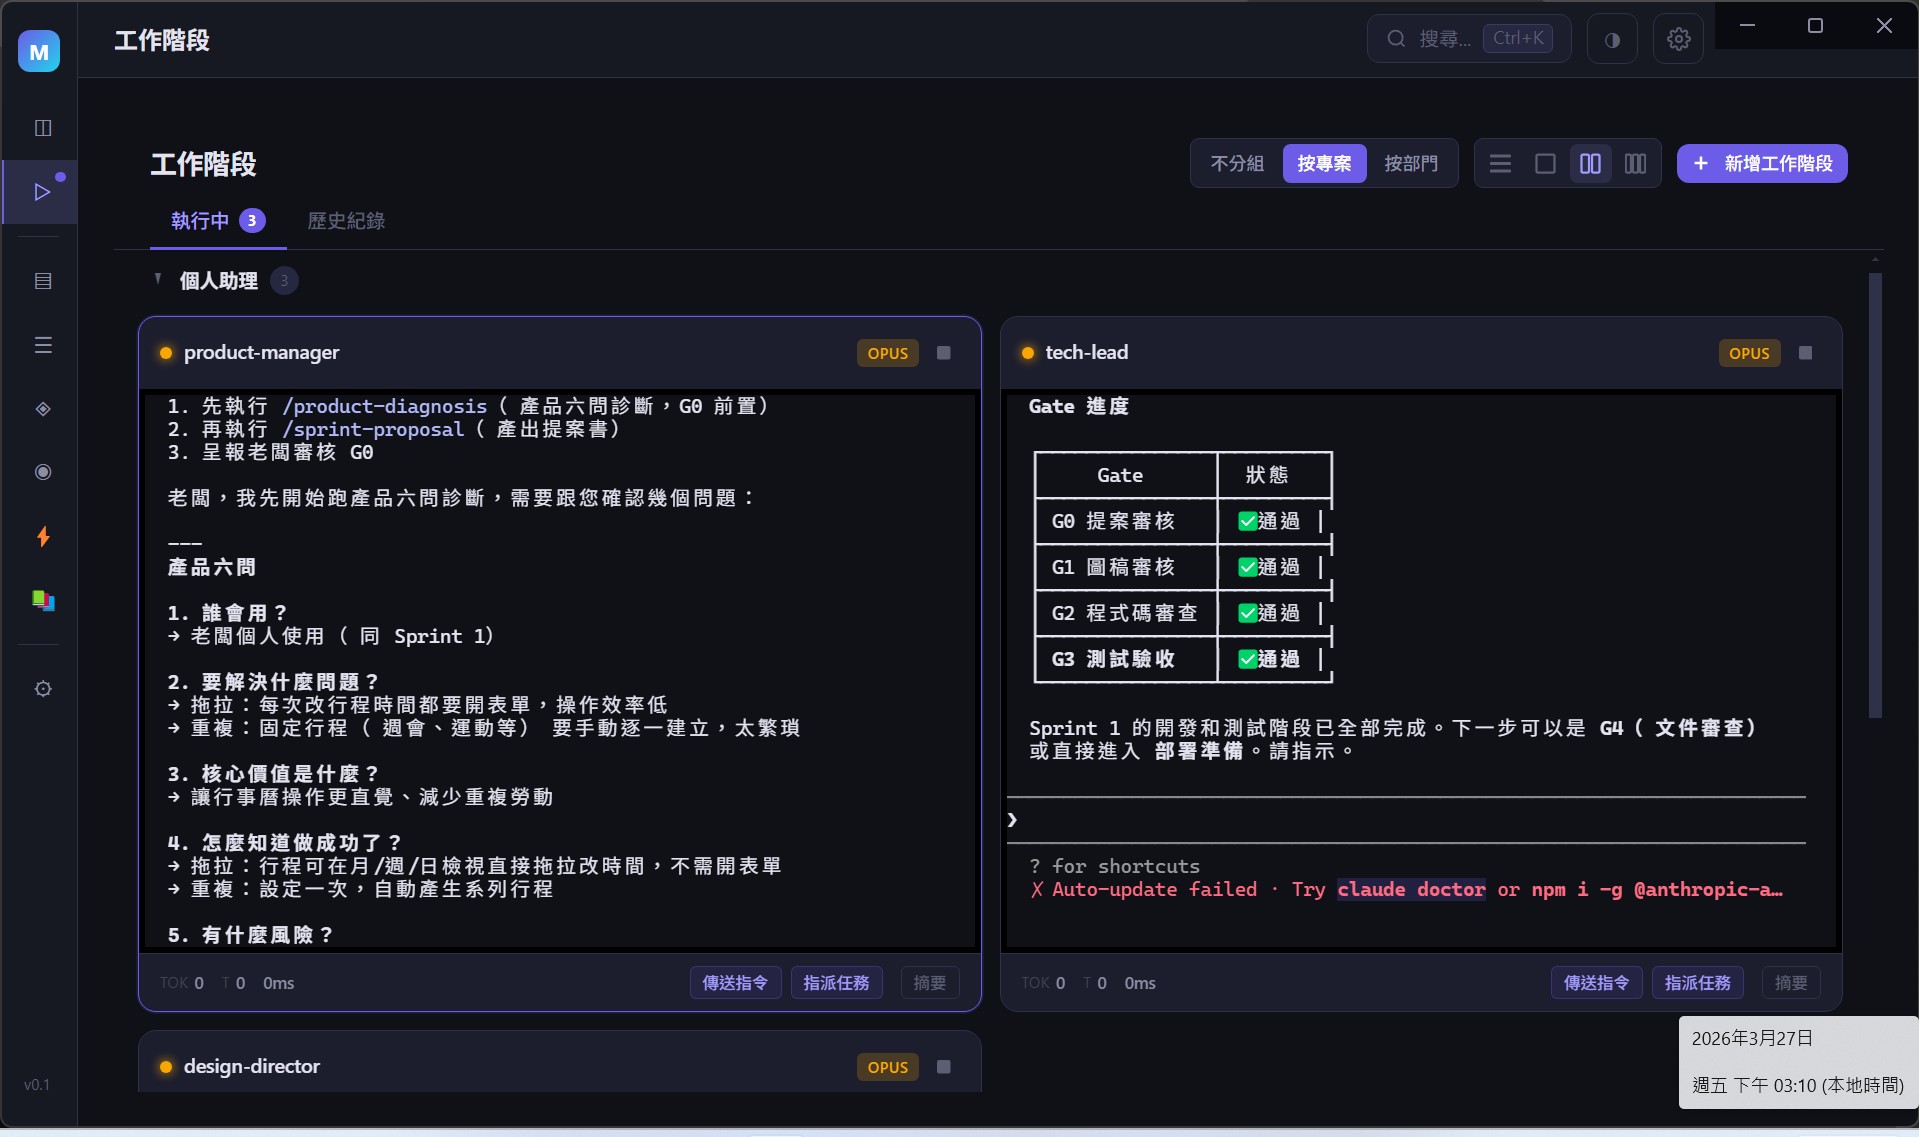The width and height of the screenshot is (1919, 1137).
Task: Open the circle record sidebar icon
Action: pyautogui.click(x=43, y=472)
